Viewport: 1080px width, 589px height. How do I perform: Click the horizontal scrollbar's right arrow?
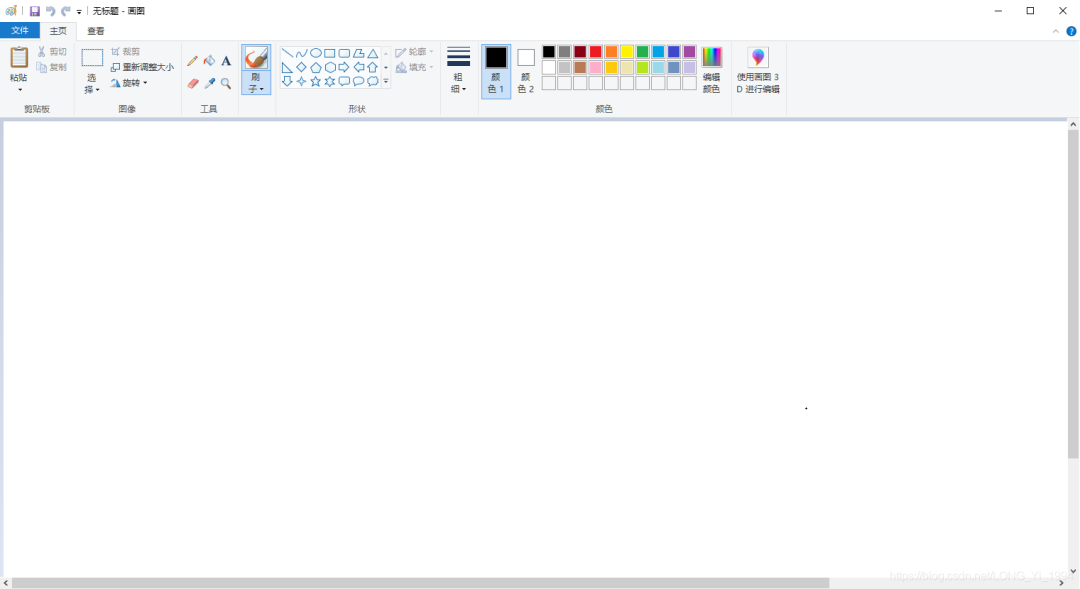1062,581
